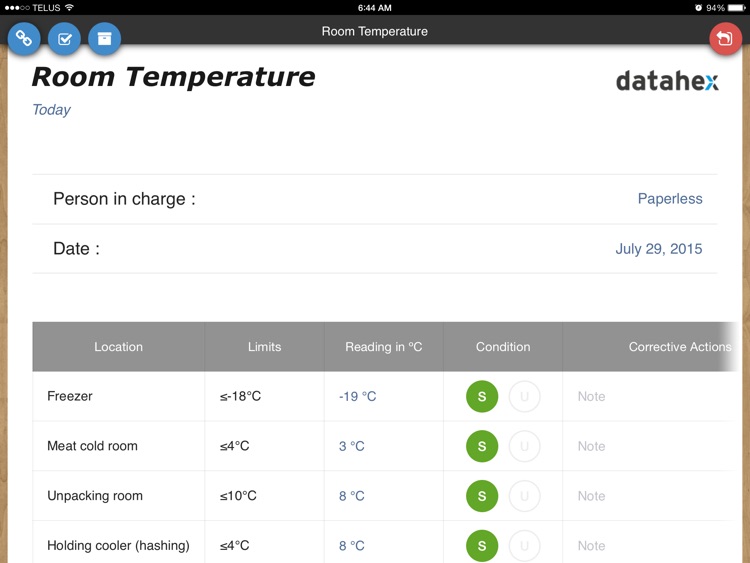
Task: Select the Unpacking room location cell
Action: 118,496
